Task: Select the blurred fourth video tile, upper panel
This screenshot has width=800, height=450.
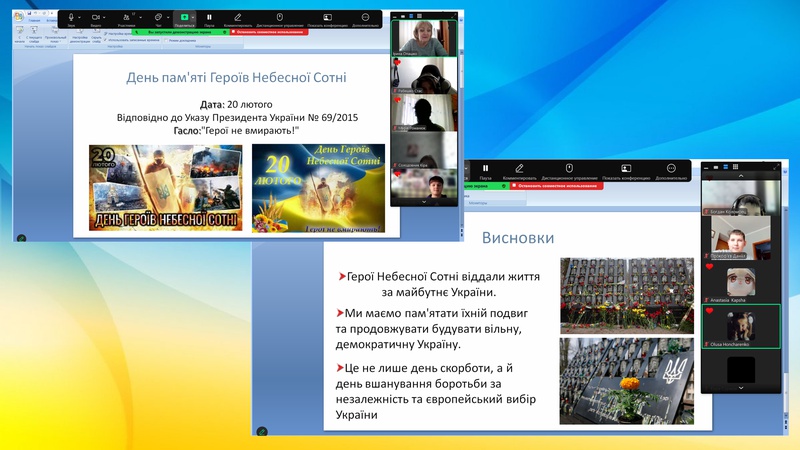Action: click(423, 150)
